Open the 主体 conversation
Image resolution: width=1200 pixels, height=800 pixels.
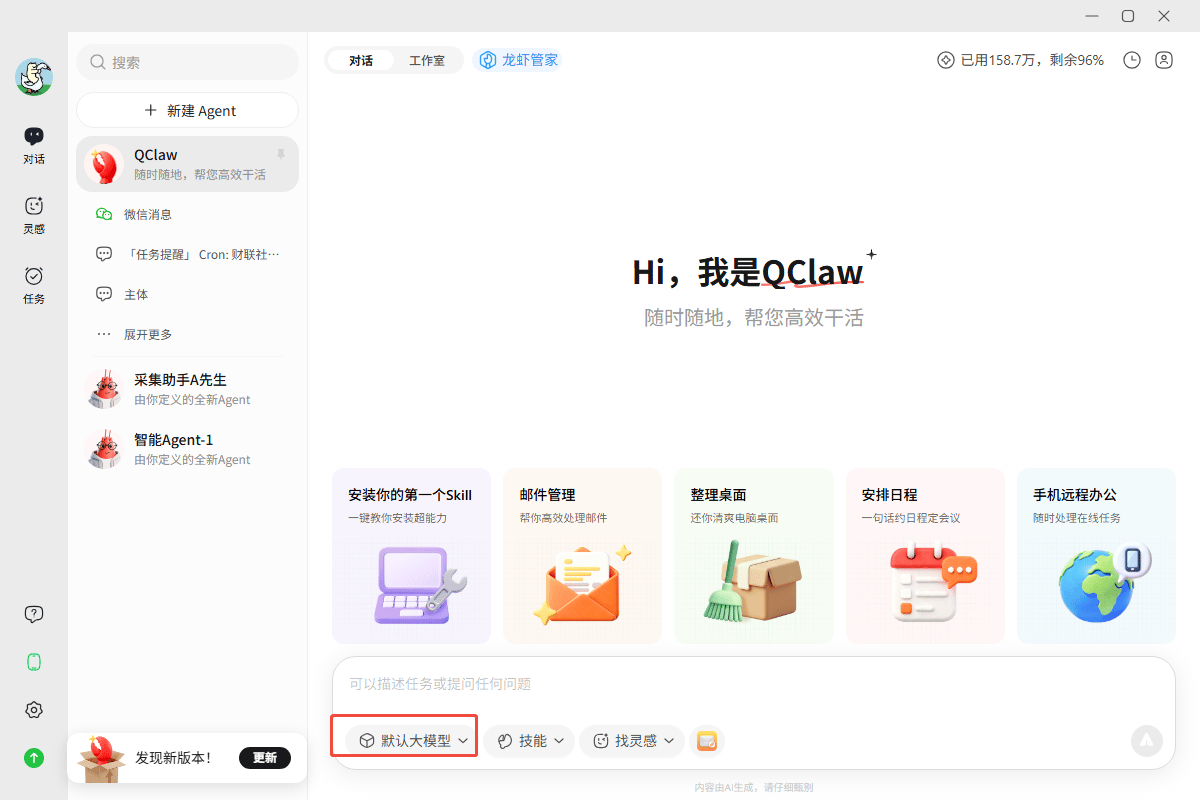[x=188, y=294]
